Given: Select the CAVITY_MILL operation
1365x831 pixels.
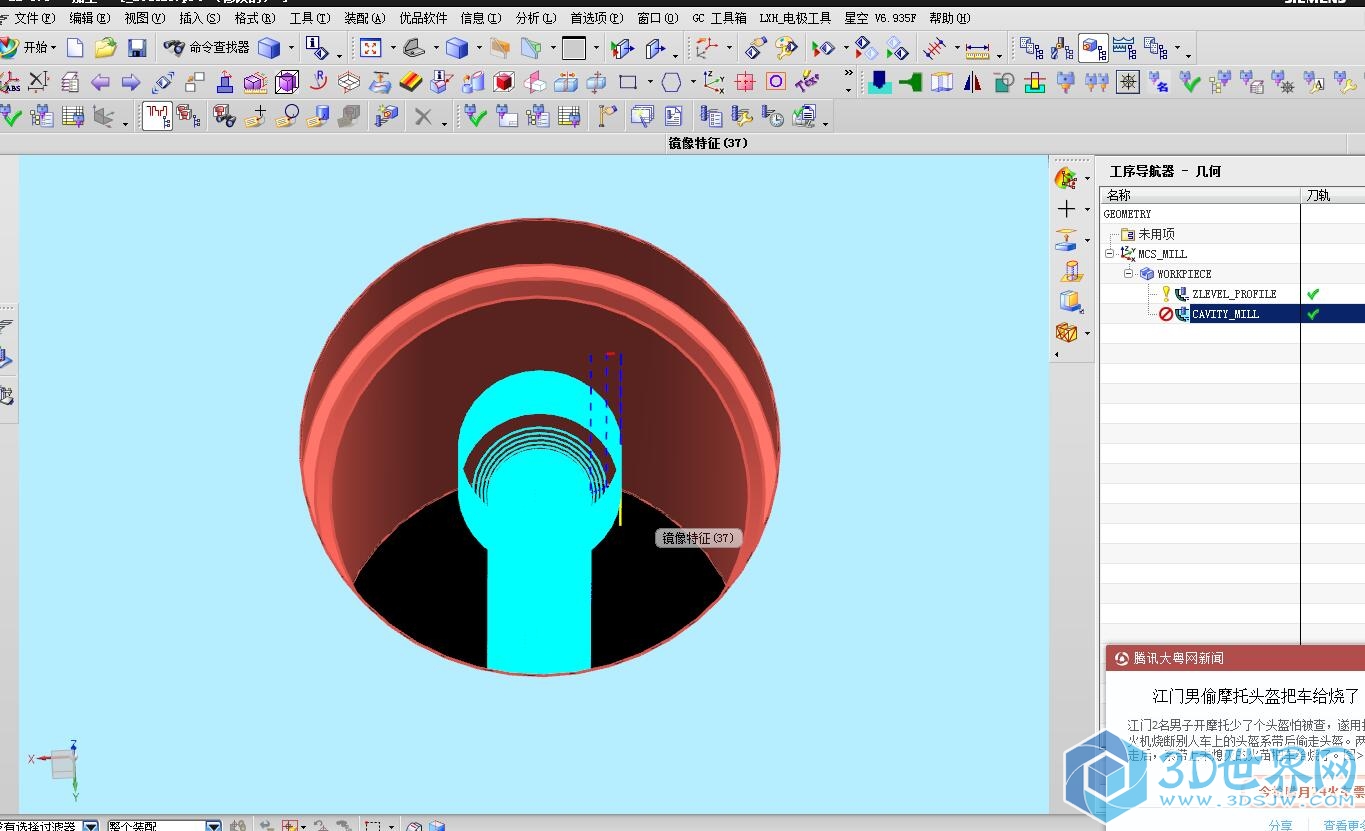Looking at the screenshot, I should [1226, 314].
